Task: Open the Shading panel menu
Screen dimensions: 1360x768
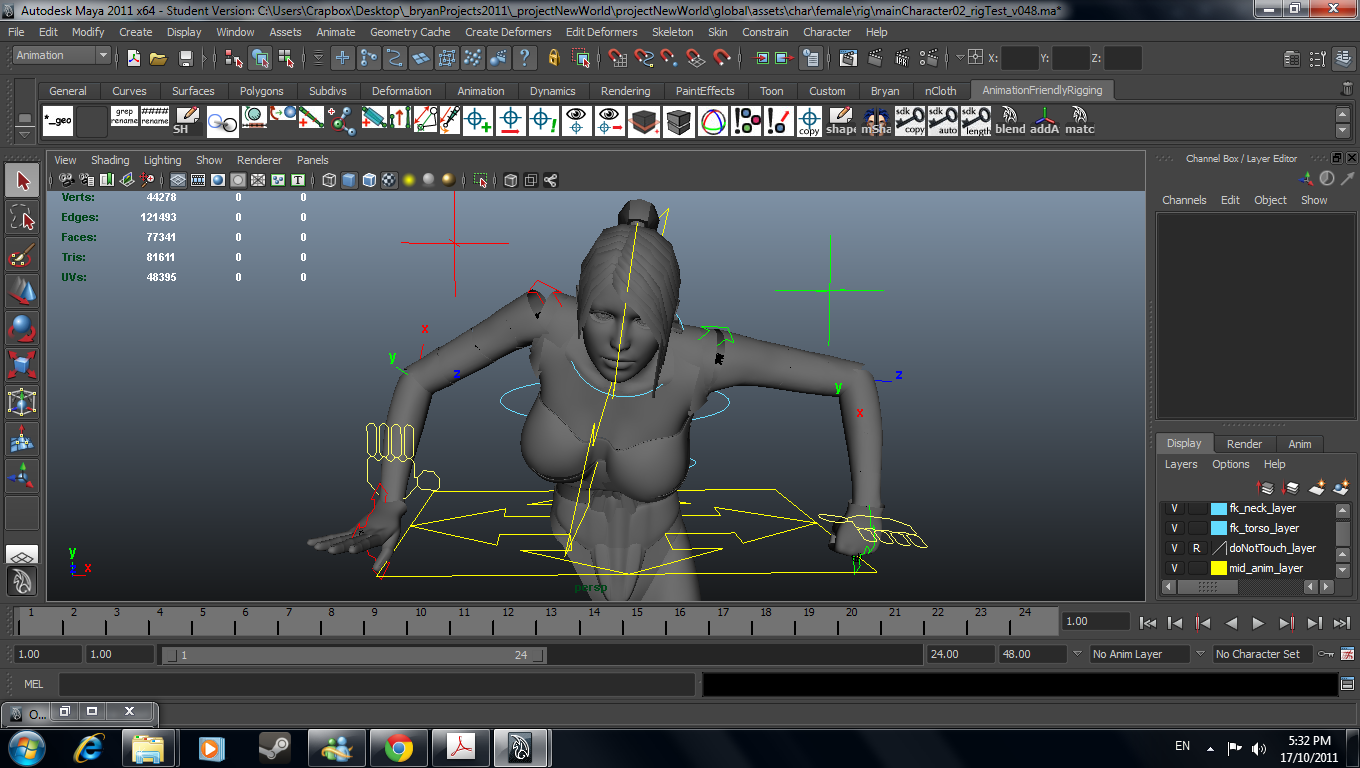Action: (x=110, y=160)
